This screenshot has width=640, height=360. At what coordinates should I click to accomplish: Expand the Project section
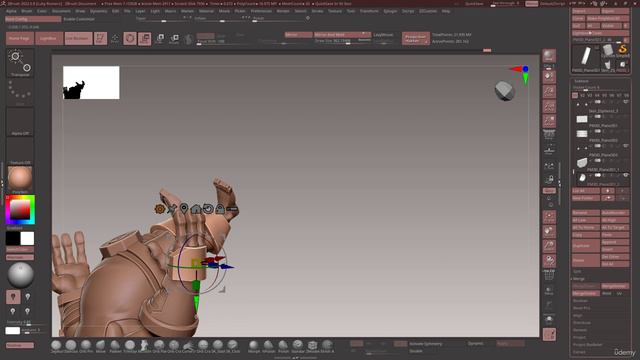coord(579,338)
